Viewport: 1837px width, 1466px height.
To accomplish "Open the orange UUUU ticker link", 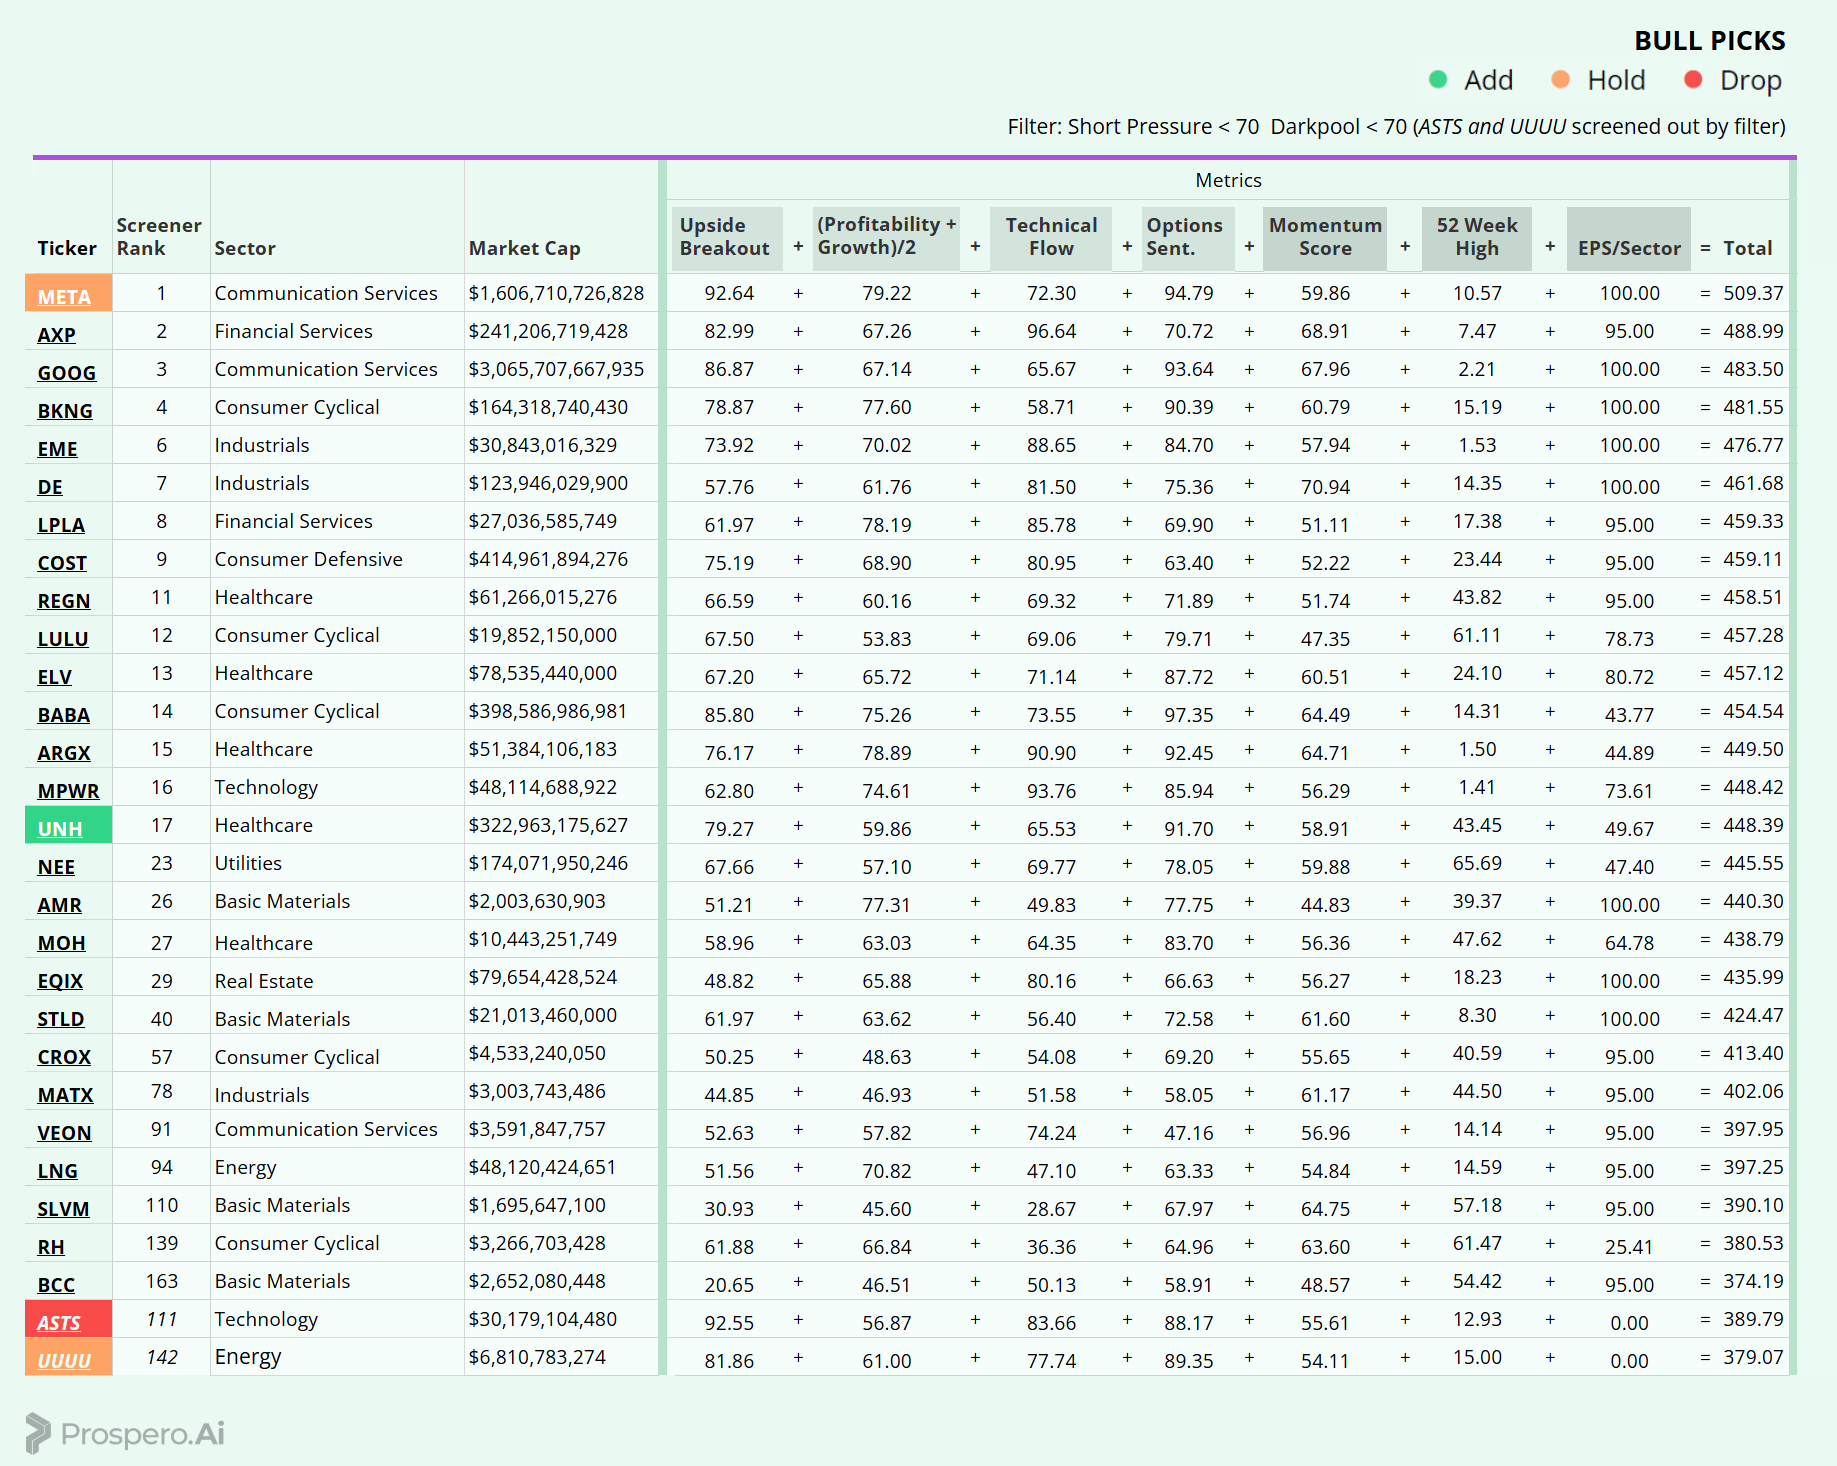I will click(64, 1361).
